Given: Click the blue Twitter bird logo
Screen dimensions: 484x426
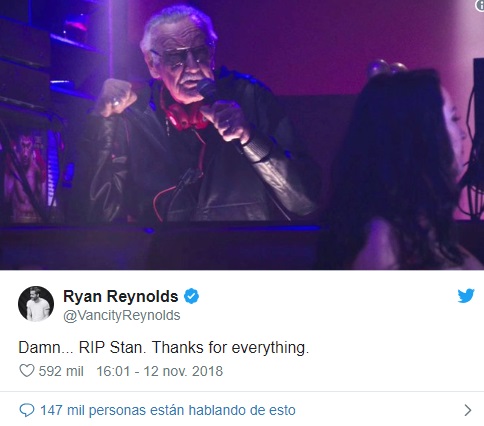Looking at the screenshot, I should (x=466, y=296).
